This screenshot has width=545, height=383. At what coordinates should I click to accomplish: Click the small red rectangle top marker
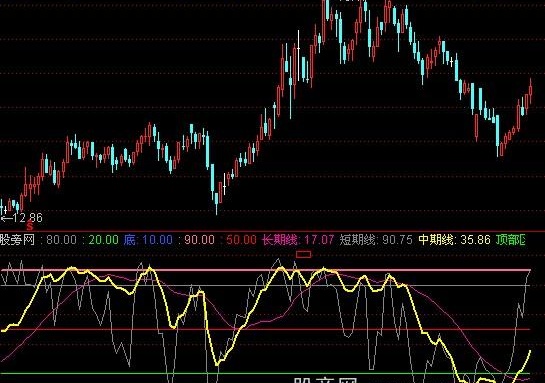[x=303, y=255]
